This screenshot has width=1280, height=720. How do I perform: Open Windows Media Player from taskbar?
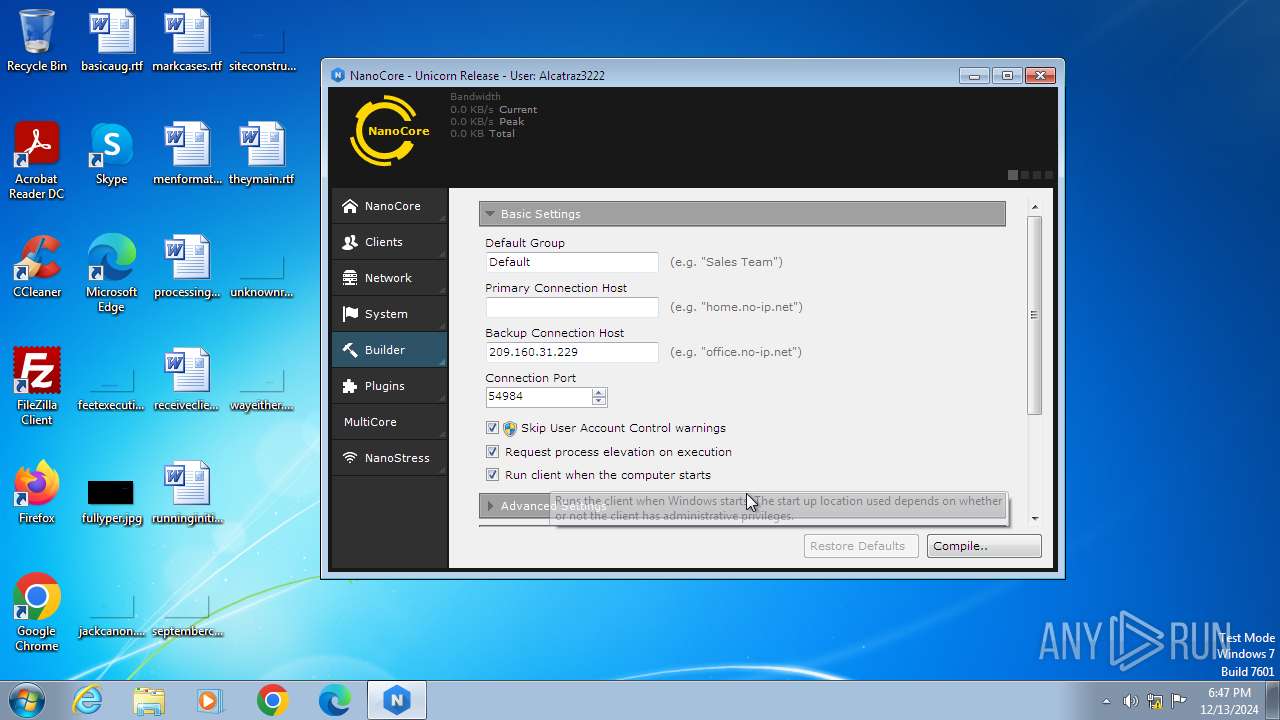210,700
